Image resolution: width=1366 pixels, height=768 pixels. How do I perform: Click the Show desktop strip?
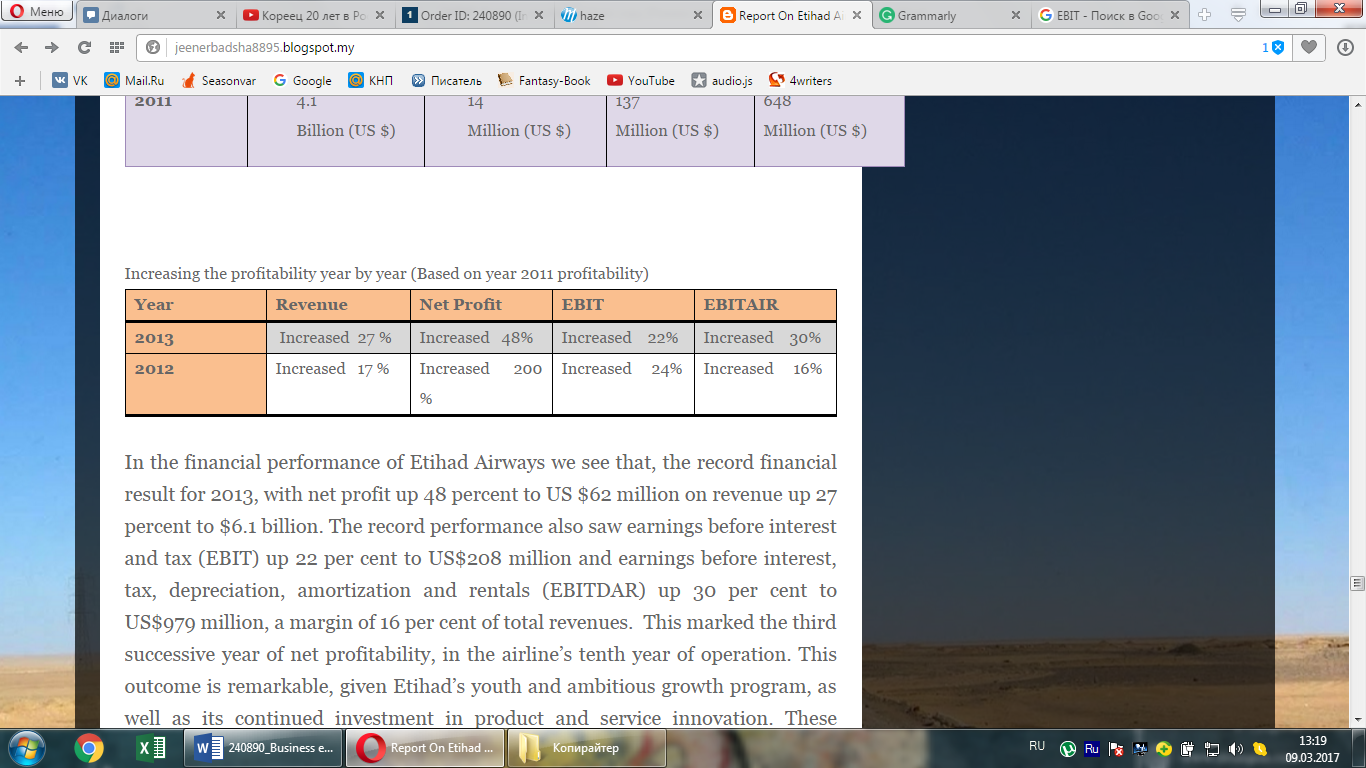[x=1358, y=748]
